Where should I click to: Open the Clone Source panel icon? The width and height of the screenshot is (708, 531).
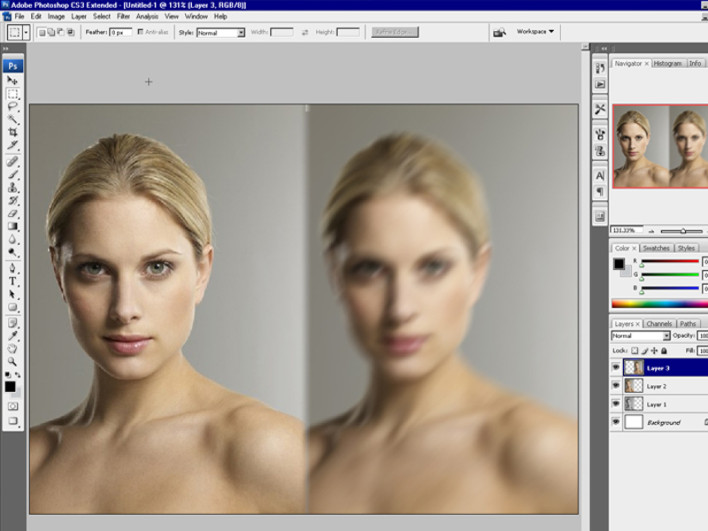coord(600,151)
